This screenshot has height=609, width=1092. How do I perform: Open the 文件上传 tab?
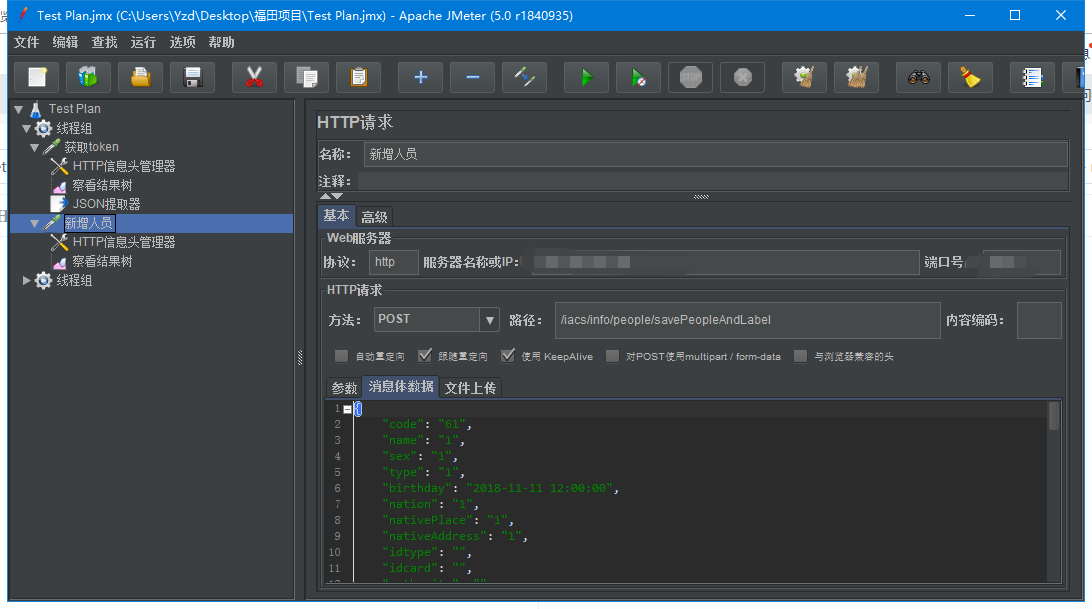coord(470,388)
